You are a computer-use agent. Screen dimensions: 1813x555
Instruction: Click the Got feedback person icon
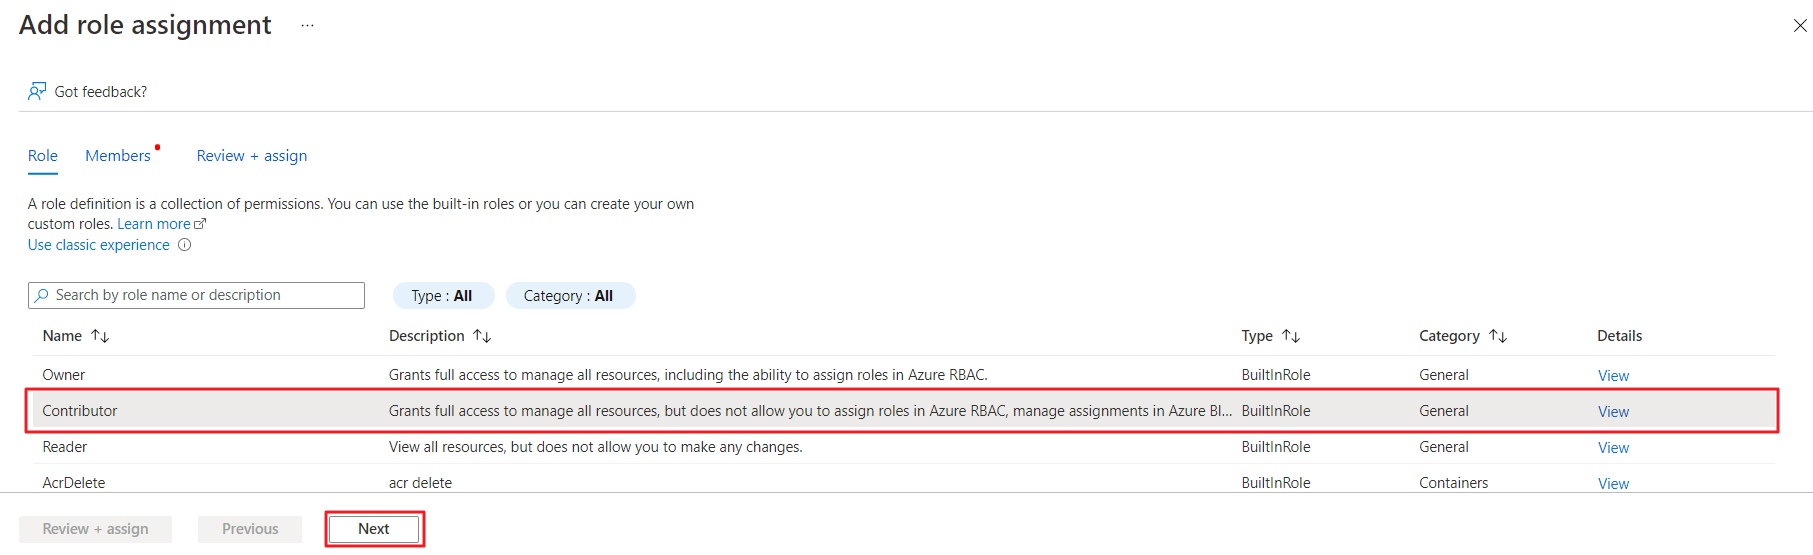[37, 91]
